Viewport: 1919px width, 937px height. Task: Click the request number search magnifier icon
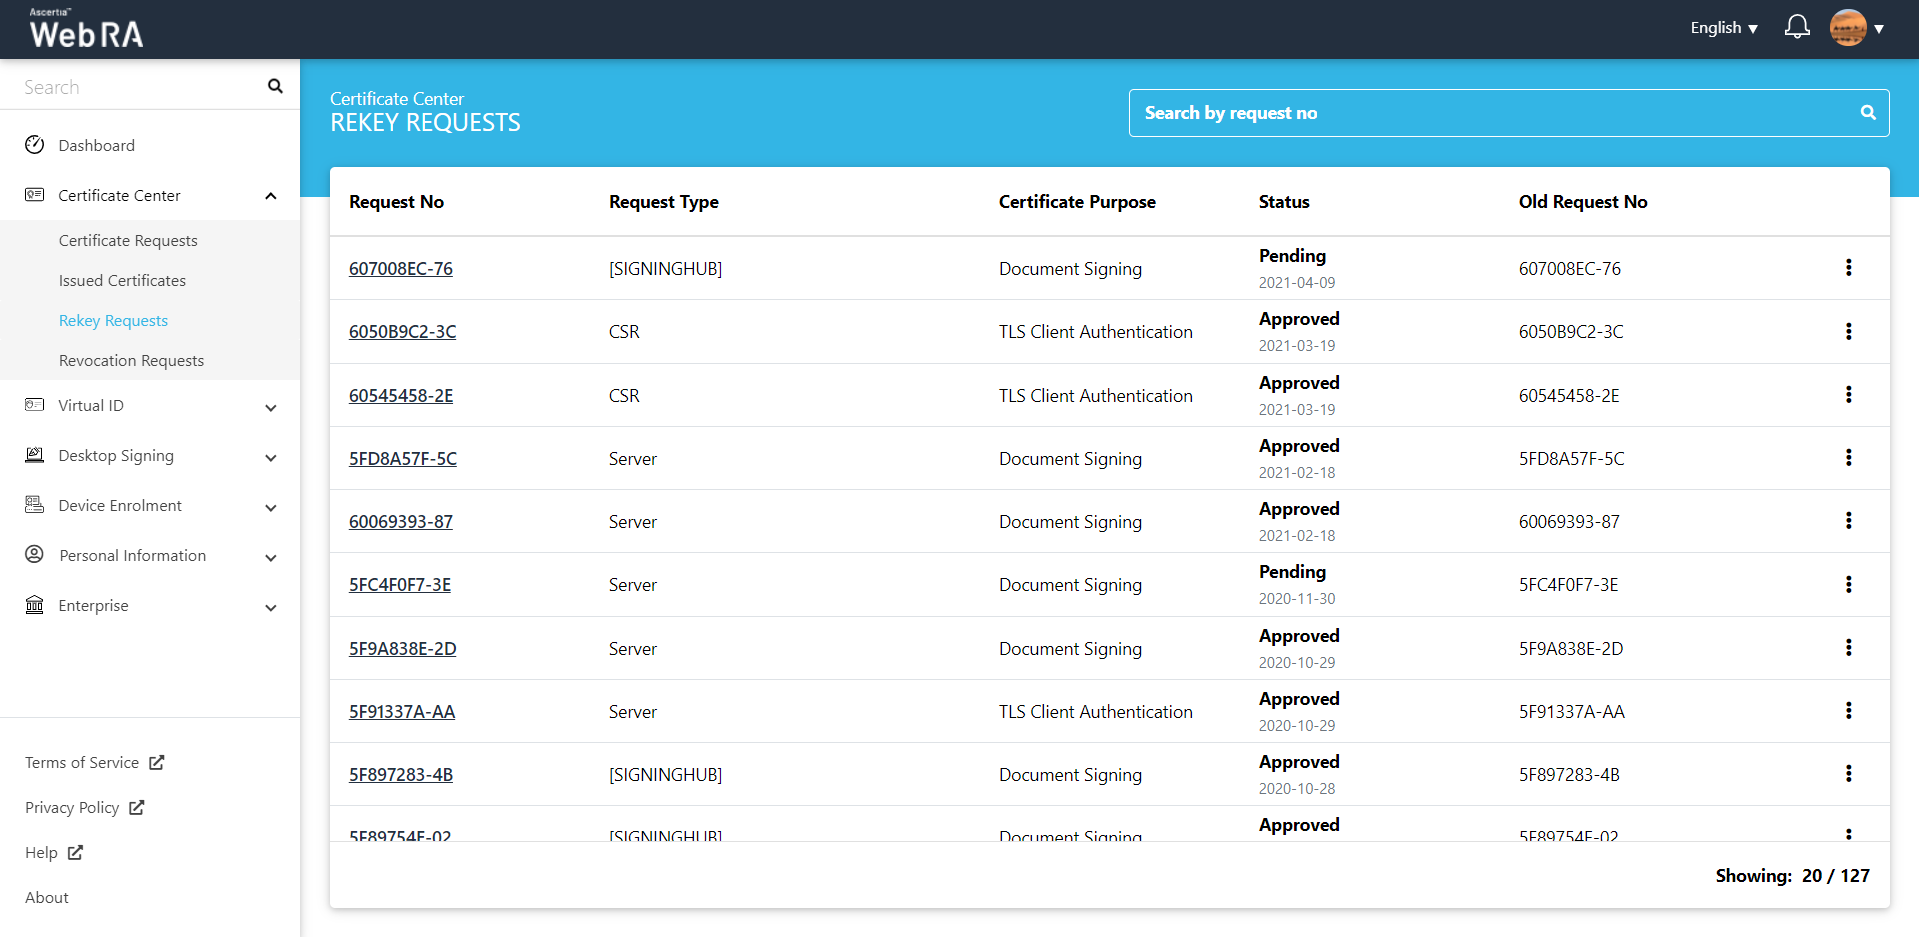(x=1867, y=113)
